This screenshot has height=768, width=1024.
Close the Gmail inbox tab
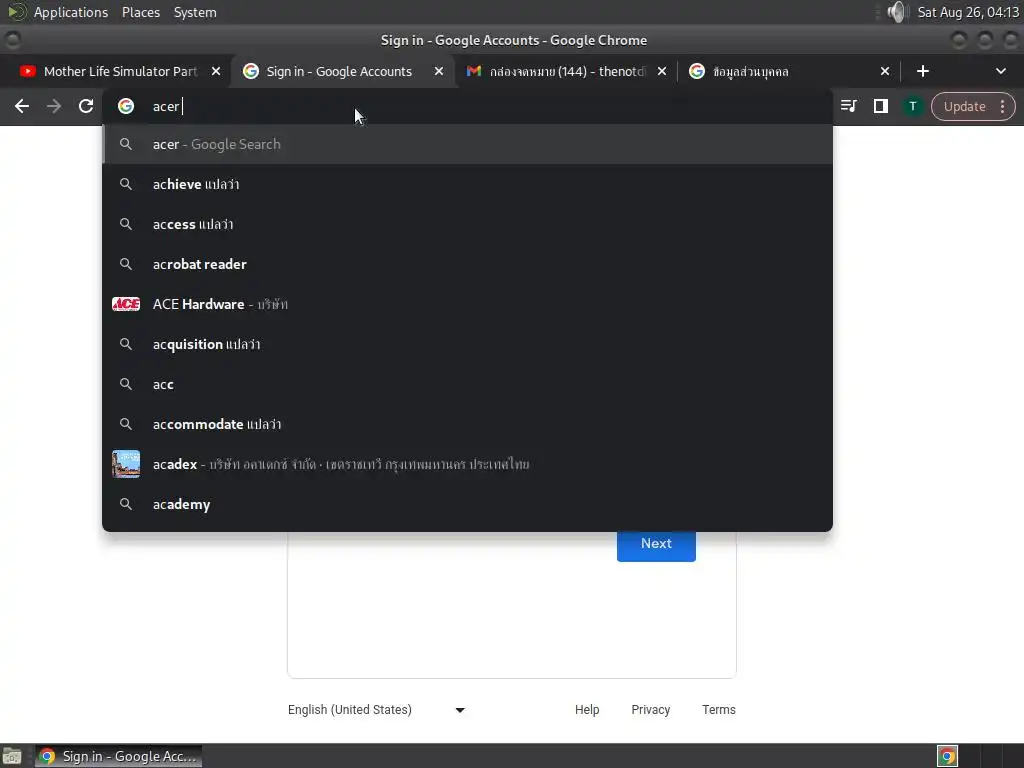(x=662, y=71)
